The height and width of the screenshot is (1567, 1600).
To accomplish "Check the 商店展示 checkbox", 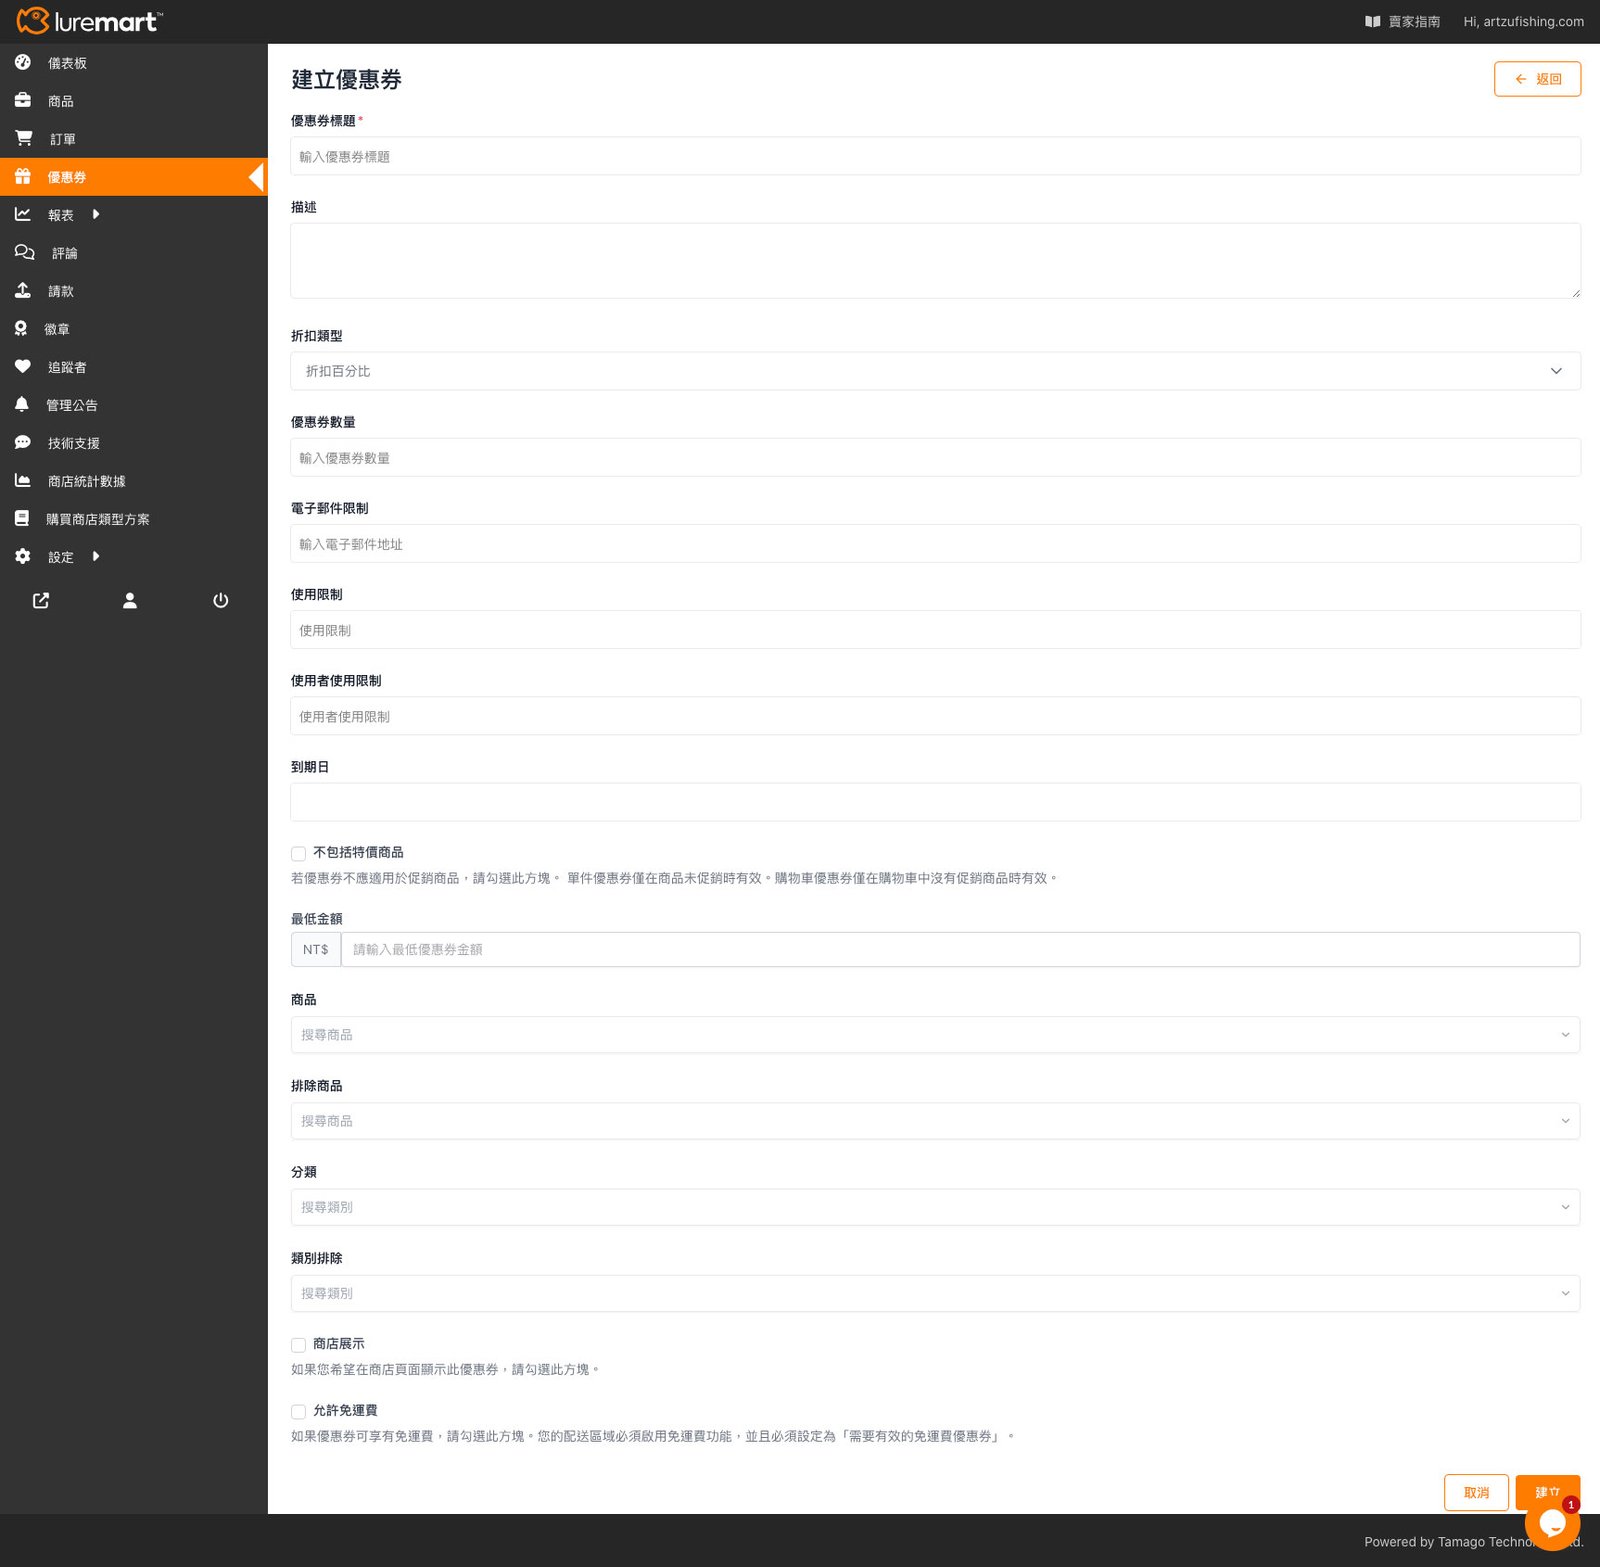I will tap(298, 1345).
